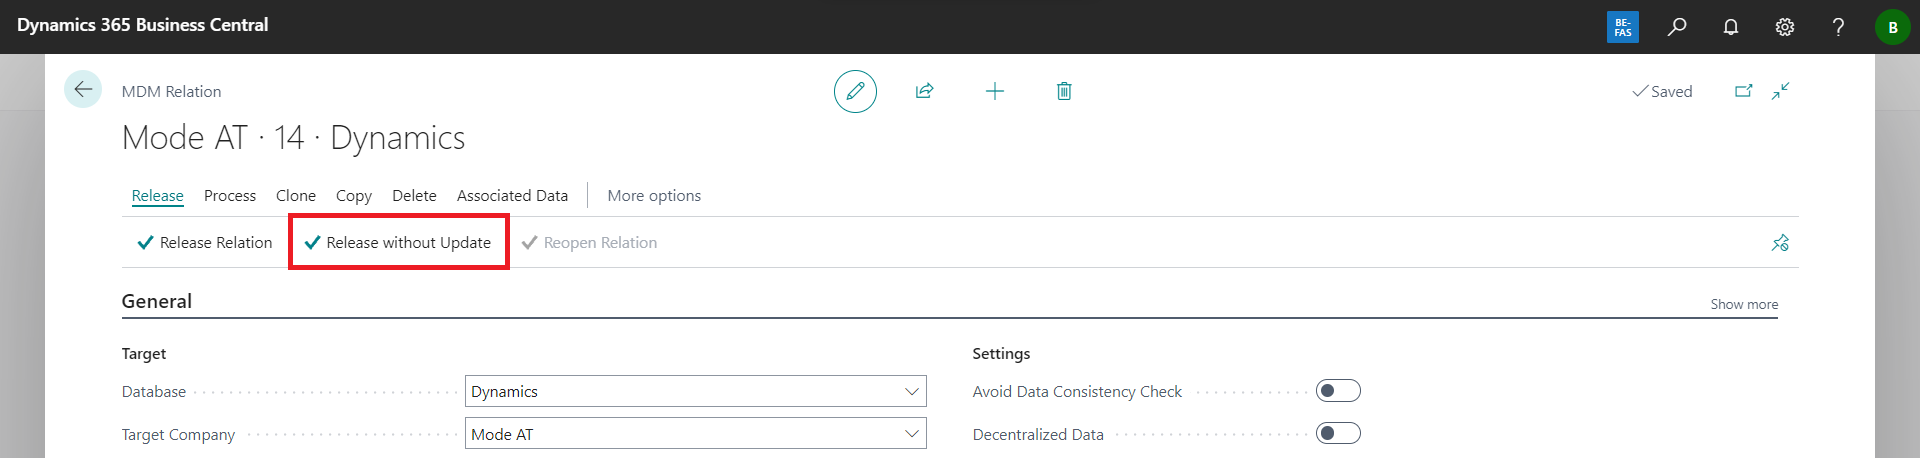Viewport: 1920px width, 458px height.
Task: Open the share icon
Action: (924, 91)
